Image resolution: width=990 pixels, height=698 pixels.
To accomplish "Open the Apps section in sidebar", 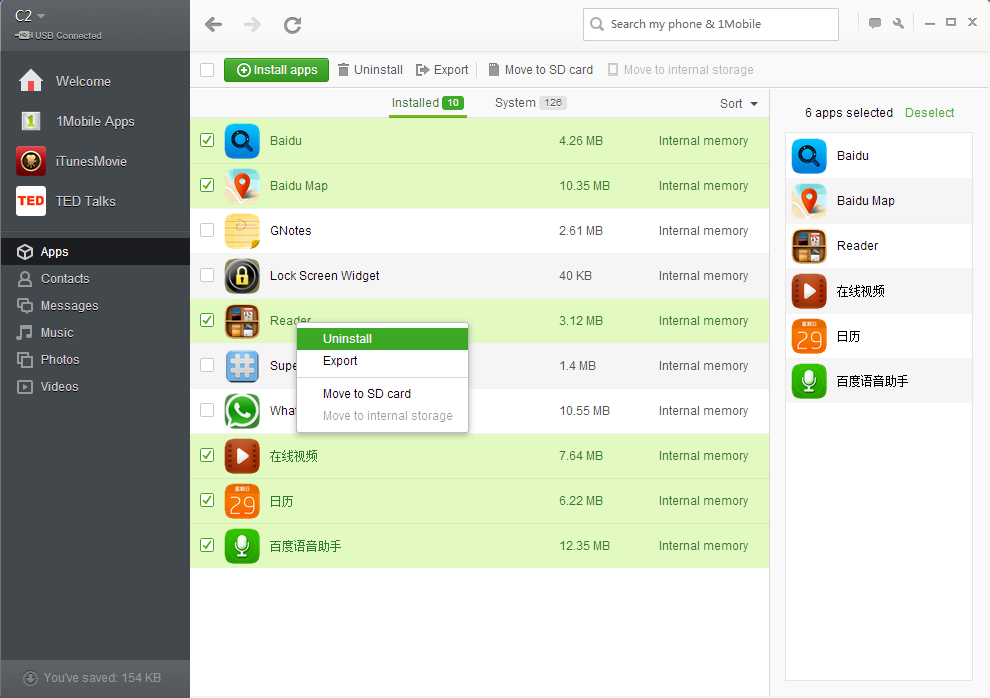I will click(95, 252).
